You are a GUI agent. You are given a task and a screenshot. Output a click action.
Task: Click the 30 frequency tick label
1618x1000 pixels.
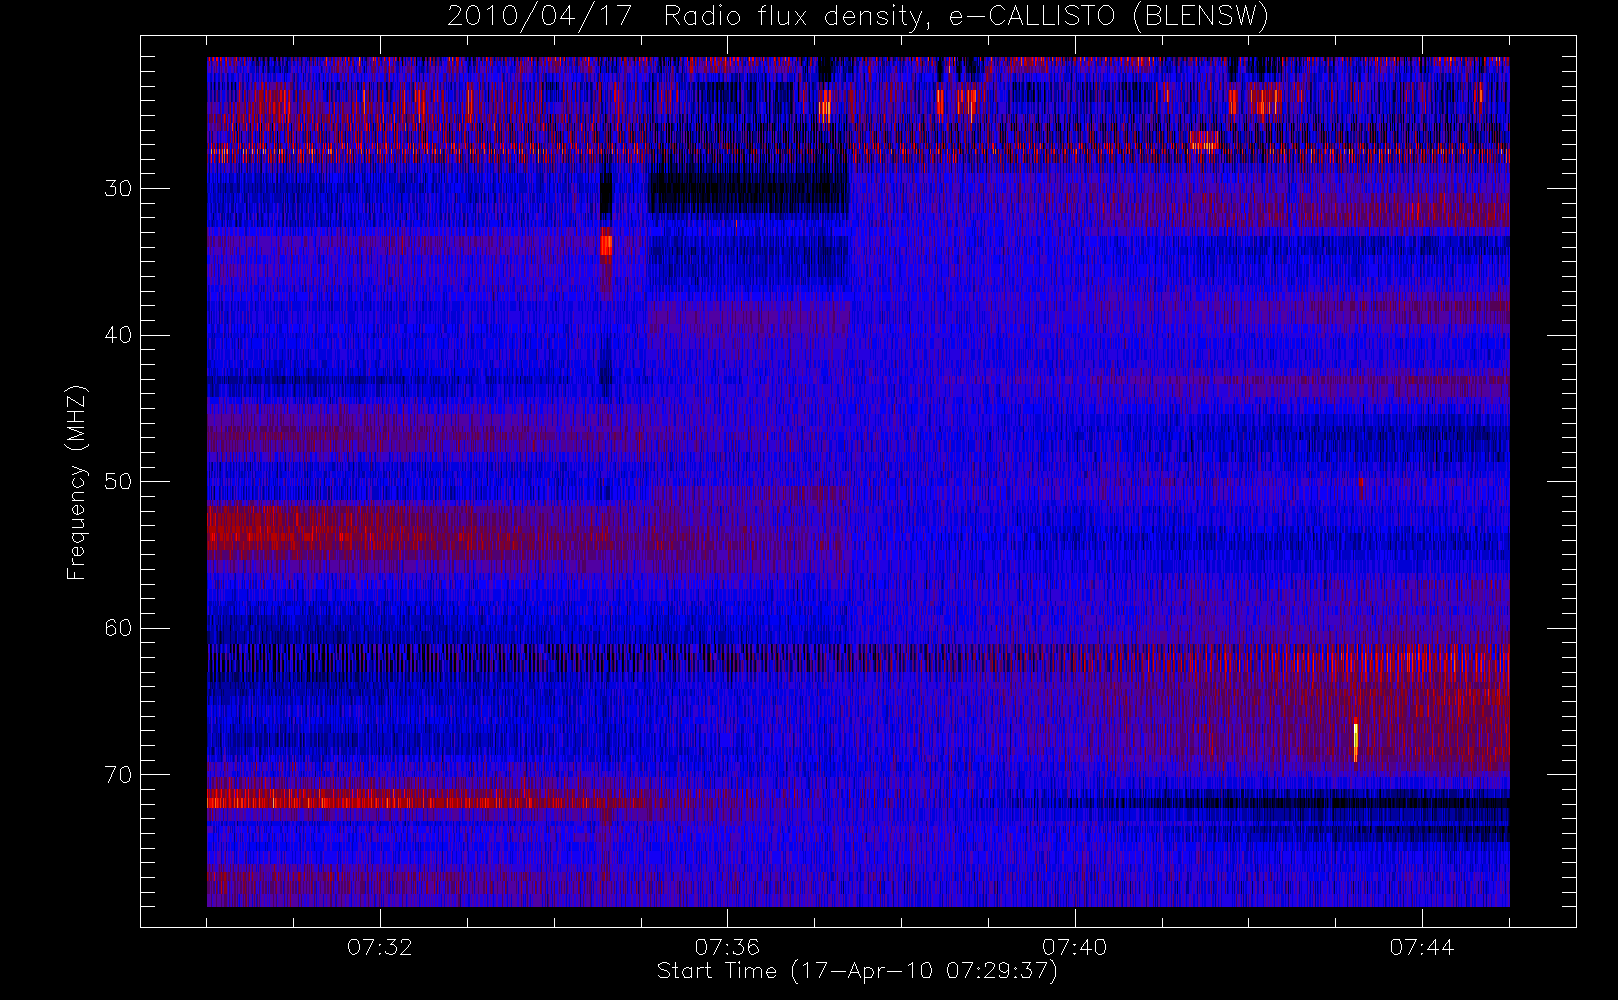point(118,188)
